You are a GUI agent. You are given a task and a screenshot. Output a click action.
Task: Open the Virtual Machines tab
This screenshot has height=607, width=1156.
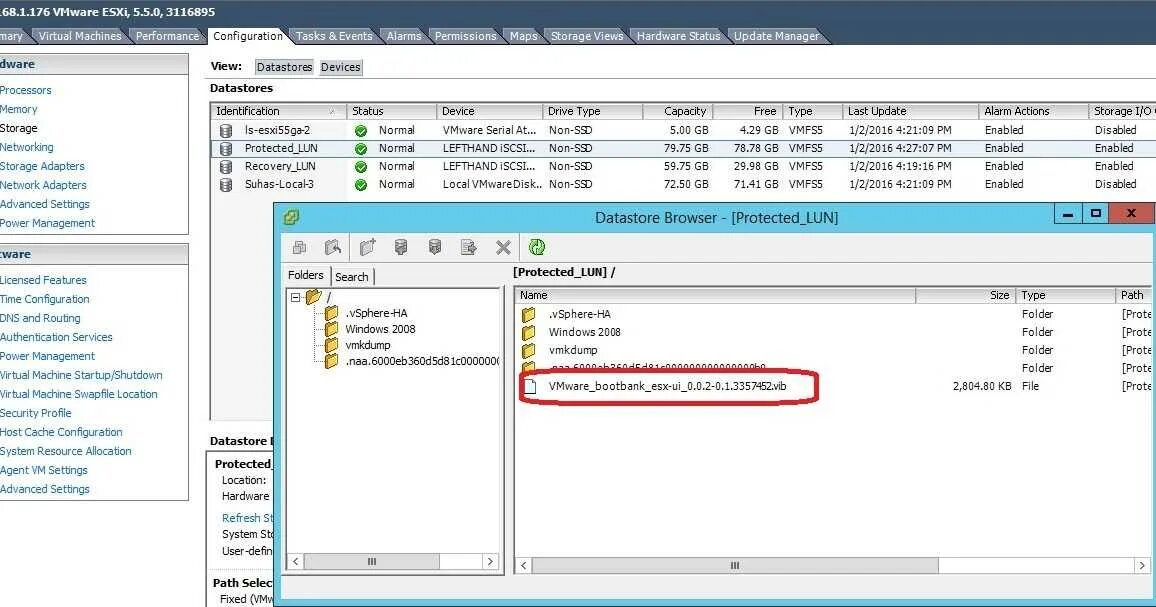click(80, 36)
